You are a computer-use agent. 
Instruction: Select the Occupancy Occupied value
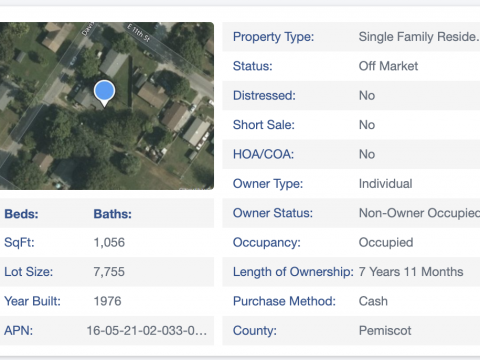386,242
